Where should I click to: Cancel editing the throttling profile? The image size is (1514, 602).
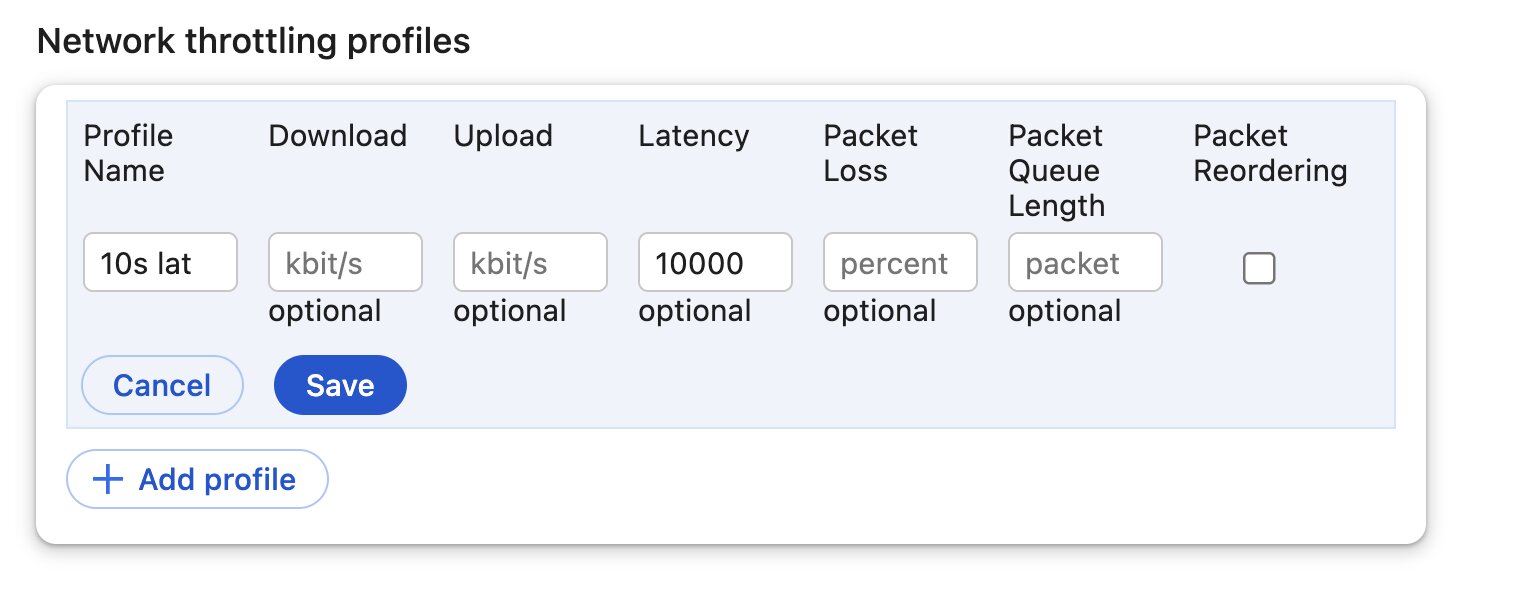pos(162,385)
